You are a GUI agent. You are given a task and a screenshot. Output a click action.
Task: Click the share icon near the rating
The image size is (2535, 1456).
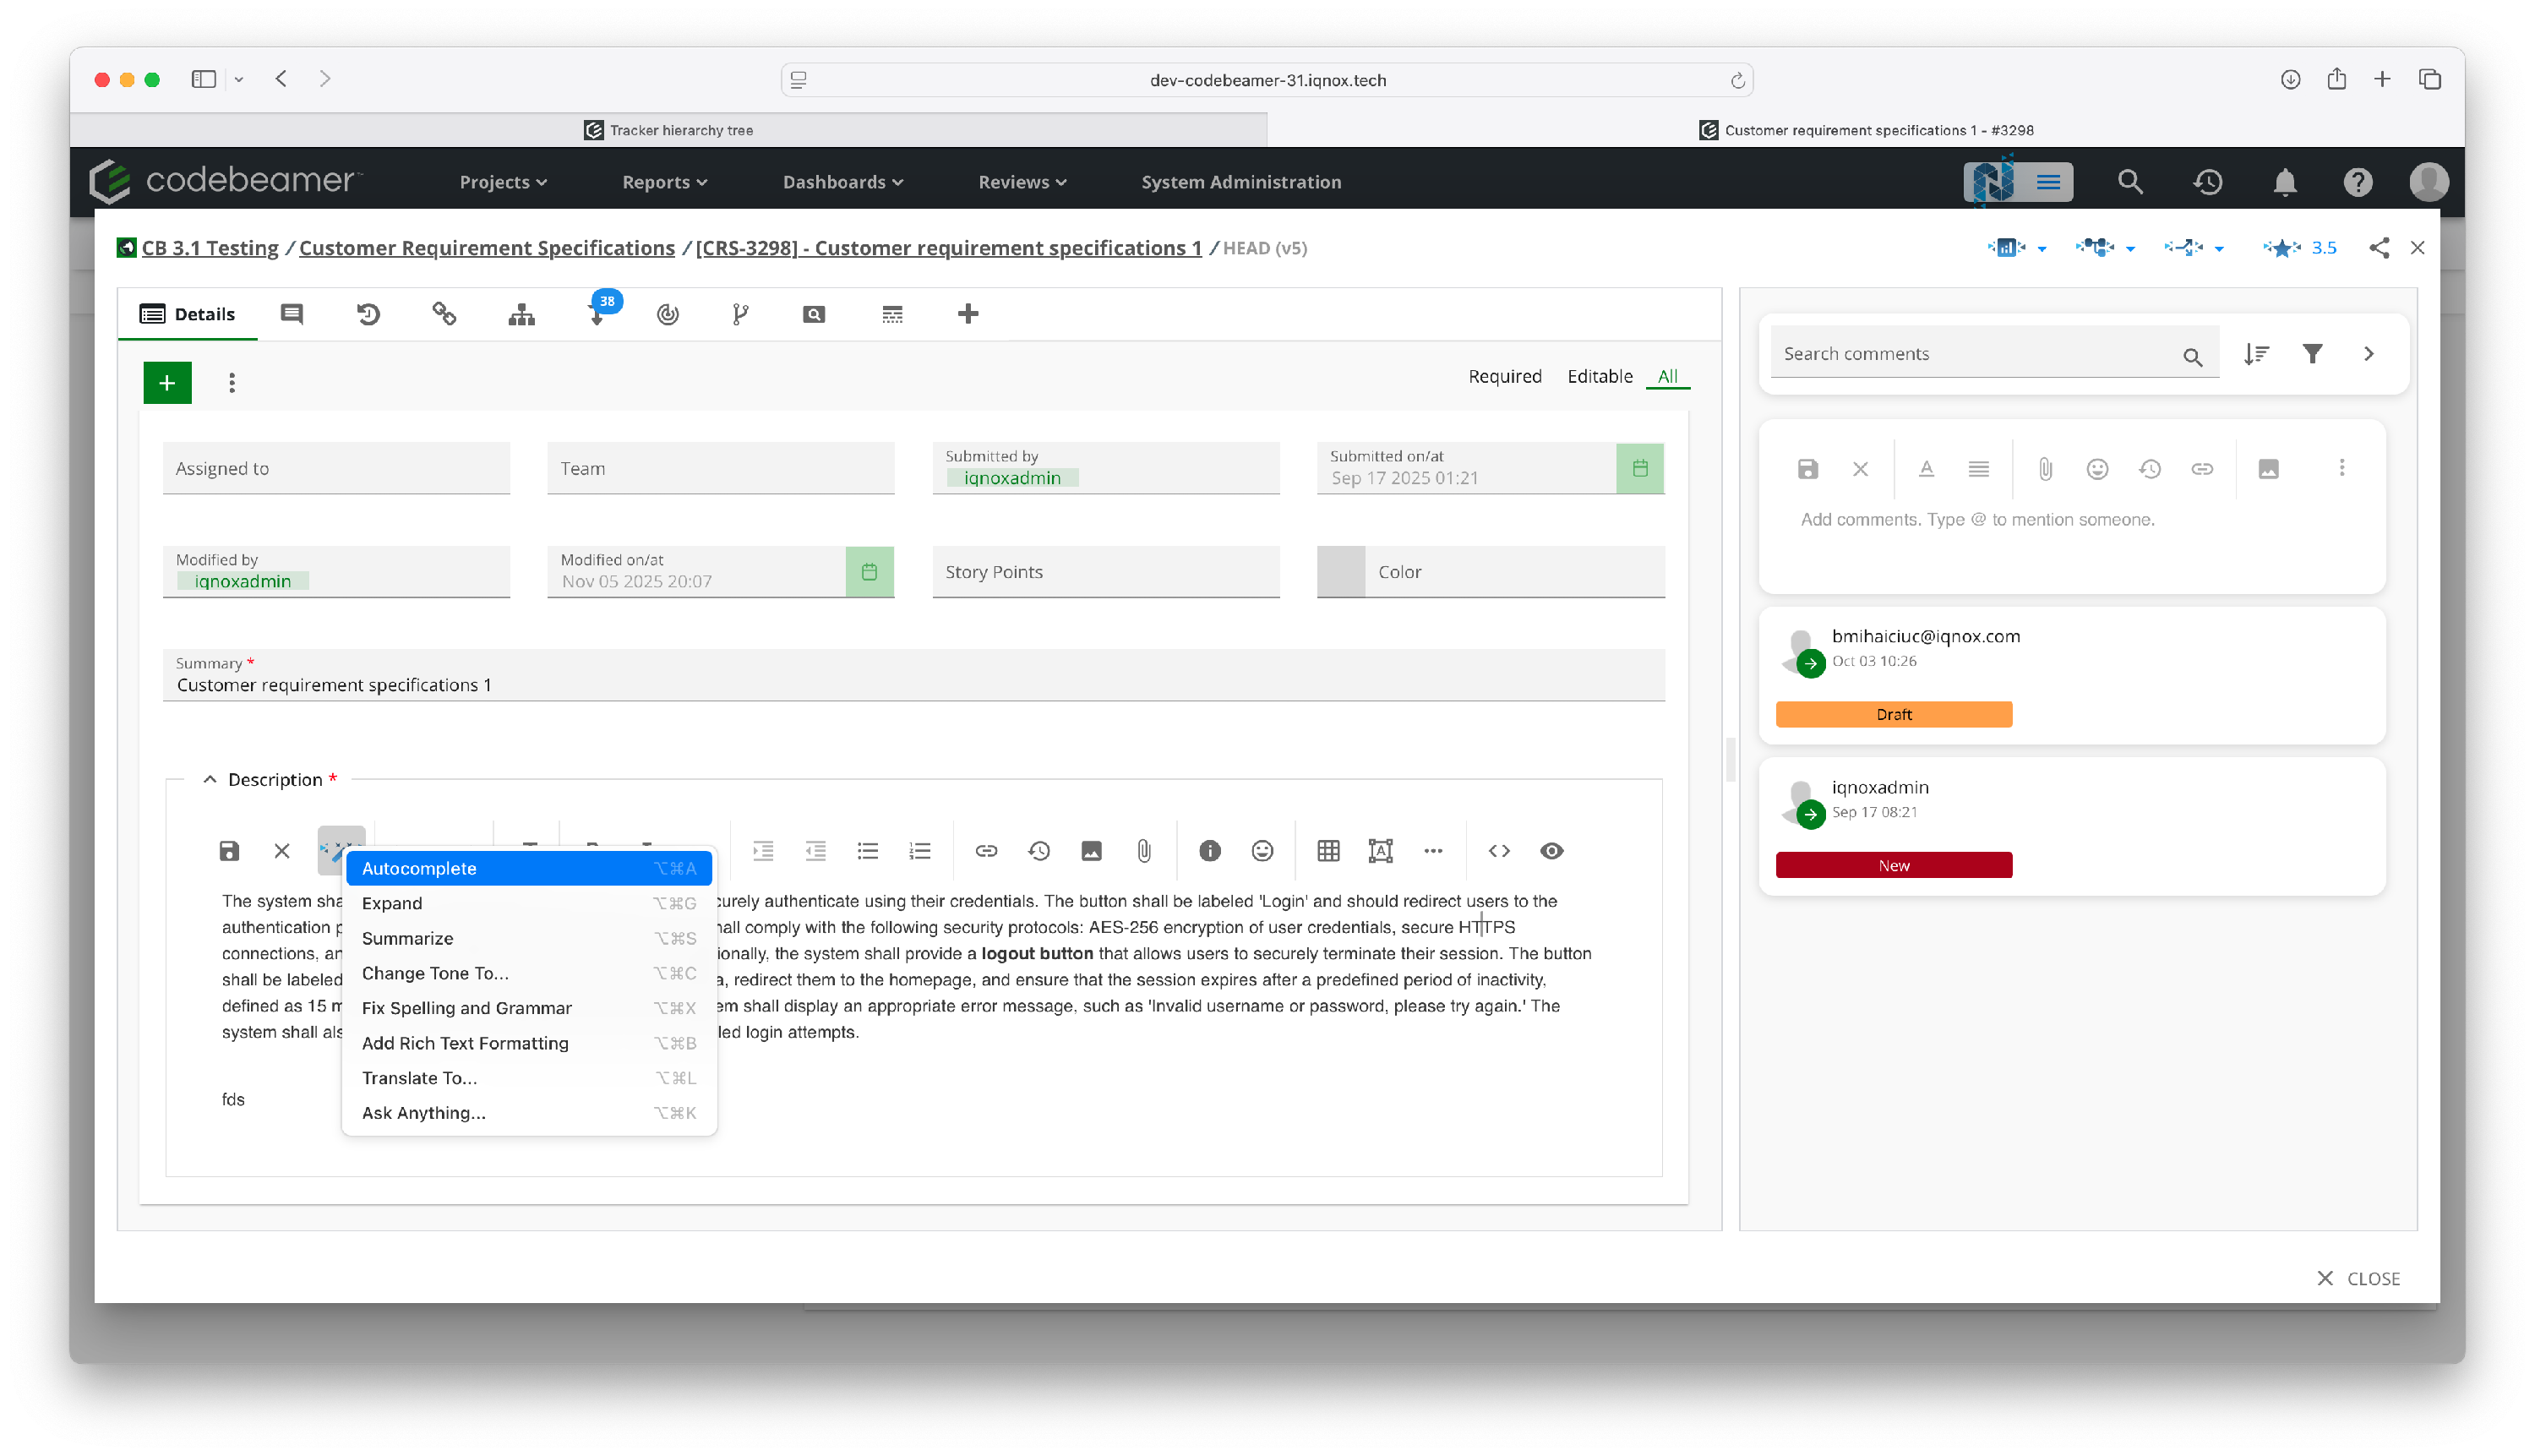coord(2379,248)
